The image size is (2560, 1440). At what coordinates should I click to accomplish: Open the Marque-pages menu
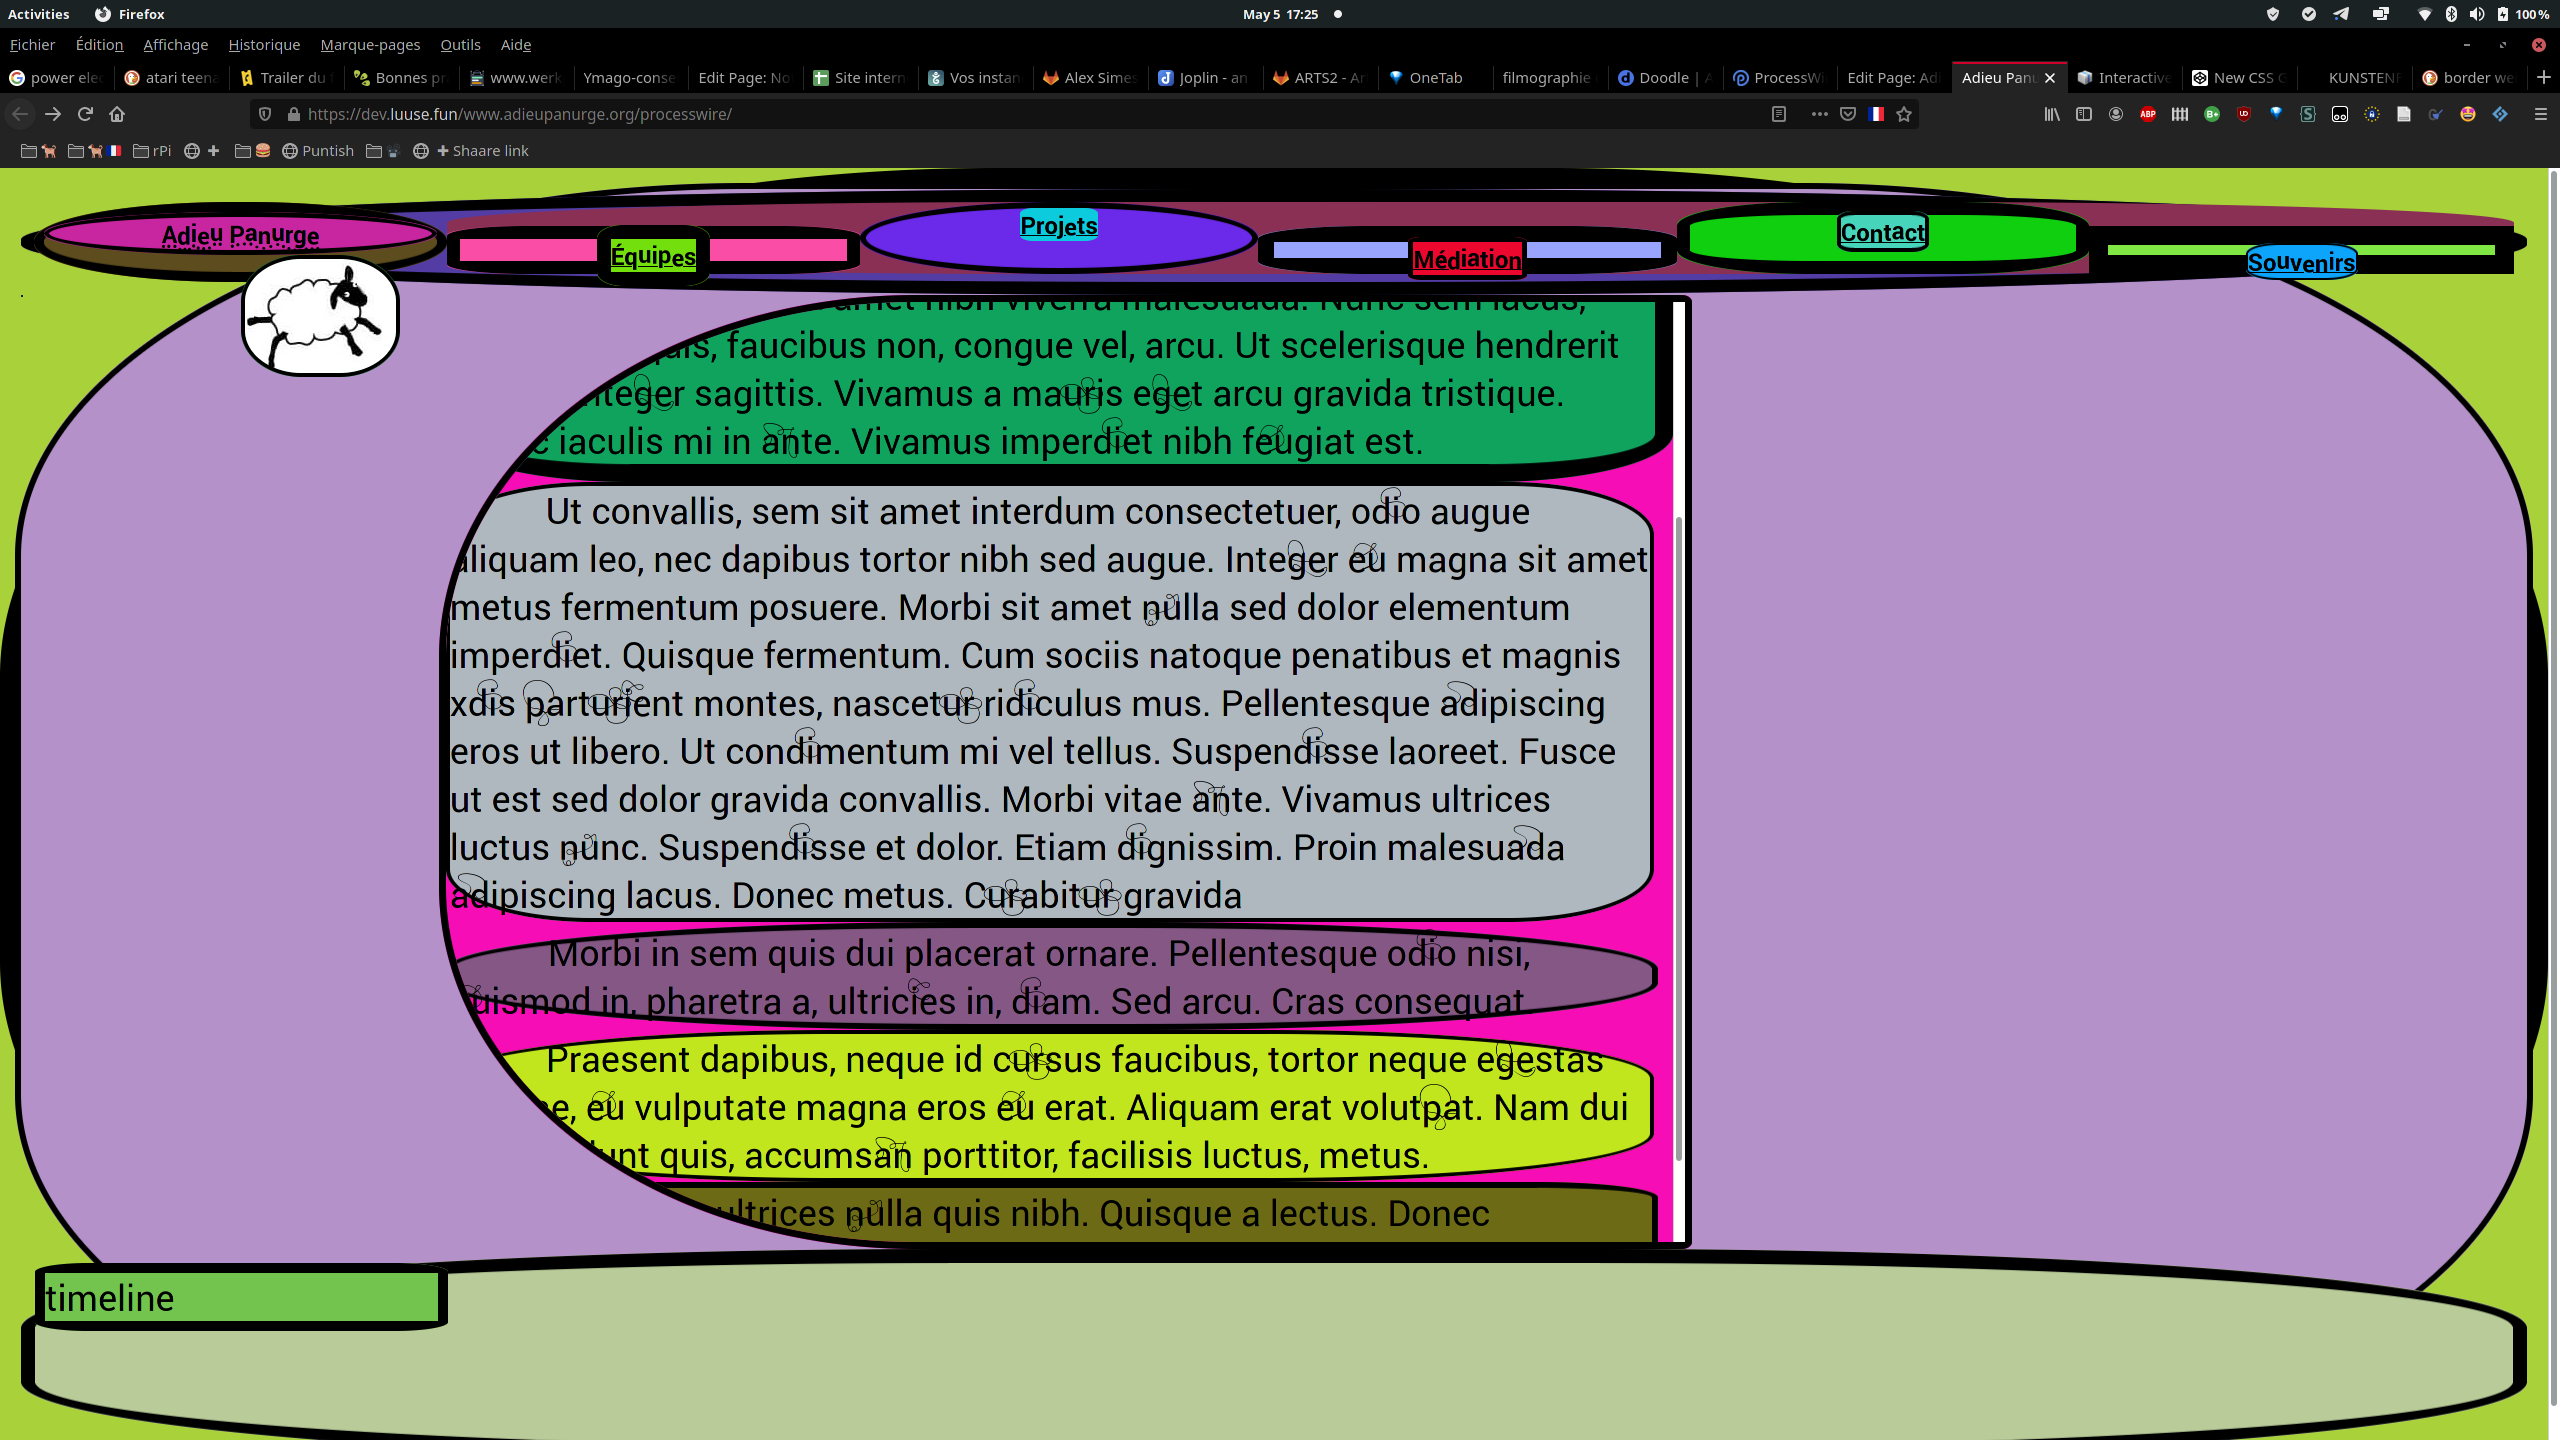click(370, 45)
